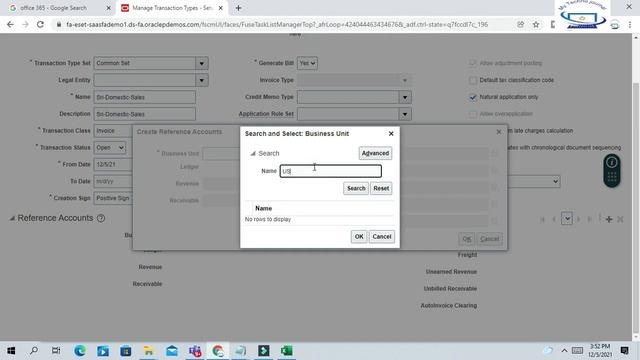This screenshot has width=640, height=360.
Task: Collapse the Reference Accounts section
Action: click(12, 218)
